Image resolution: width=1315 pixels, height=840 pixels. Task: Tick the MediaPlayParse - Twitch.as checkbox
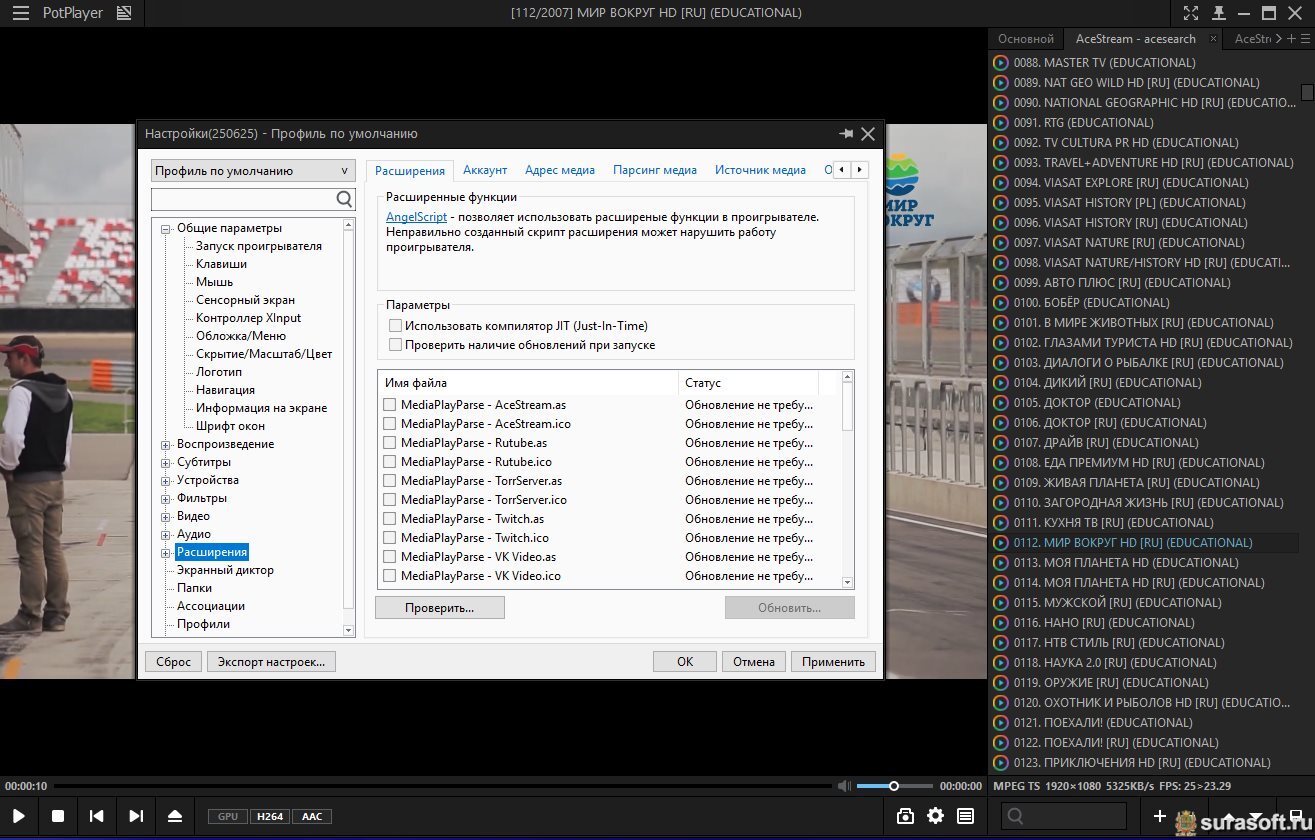[390, 519]
